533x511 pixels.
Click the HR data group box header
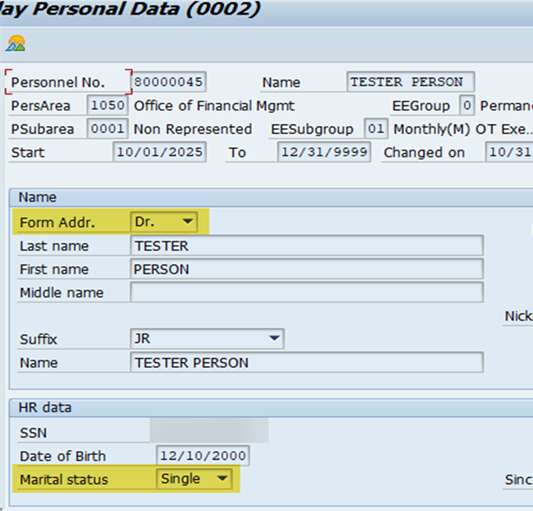(x=271, y=408)
